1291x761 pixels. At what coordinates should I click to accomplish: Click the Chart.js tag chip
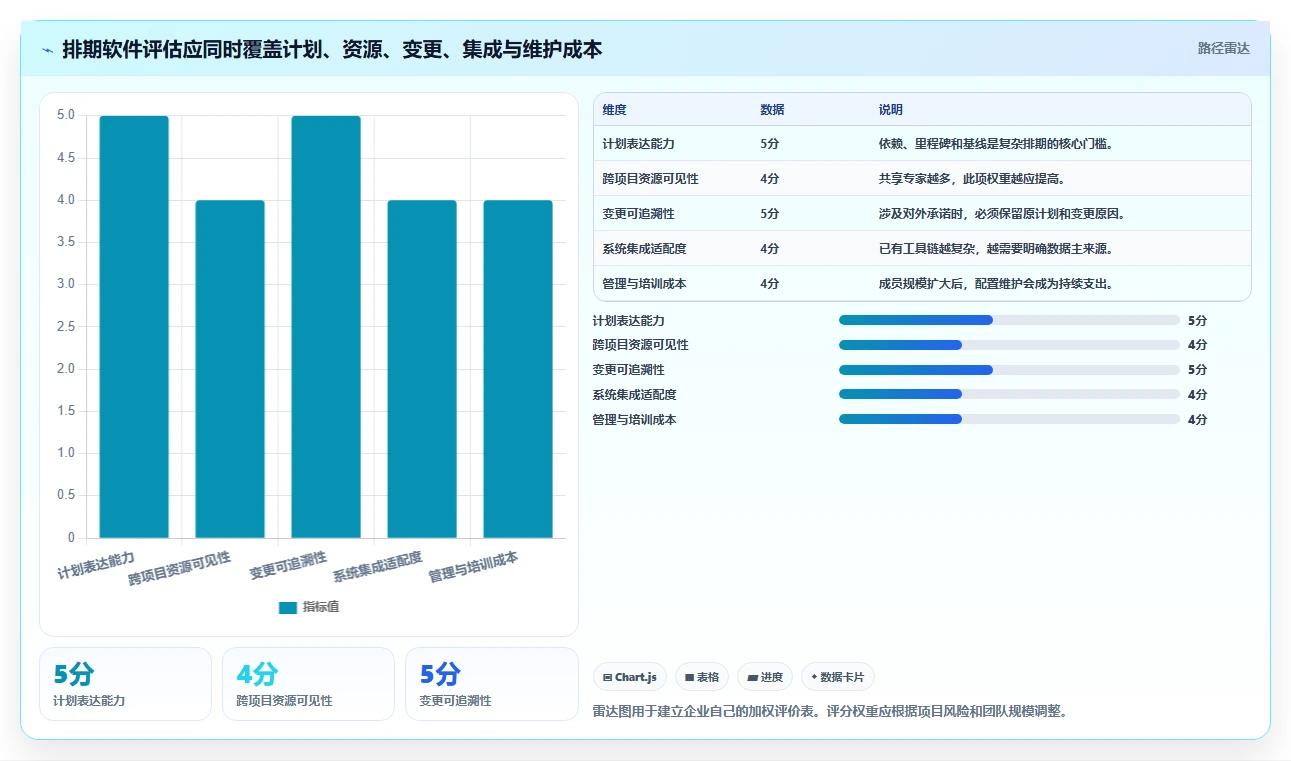tap(629, 677)
